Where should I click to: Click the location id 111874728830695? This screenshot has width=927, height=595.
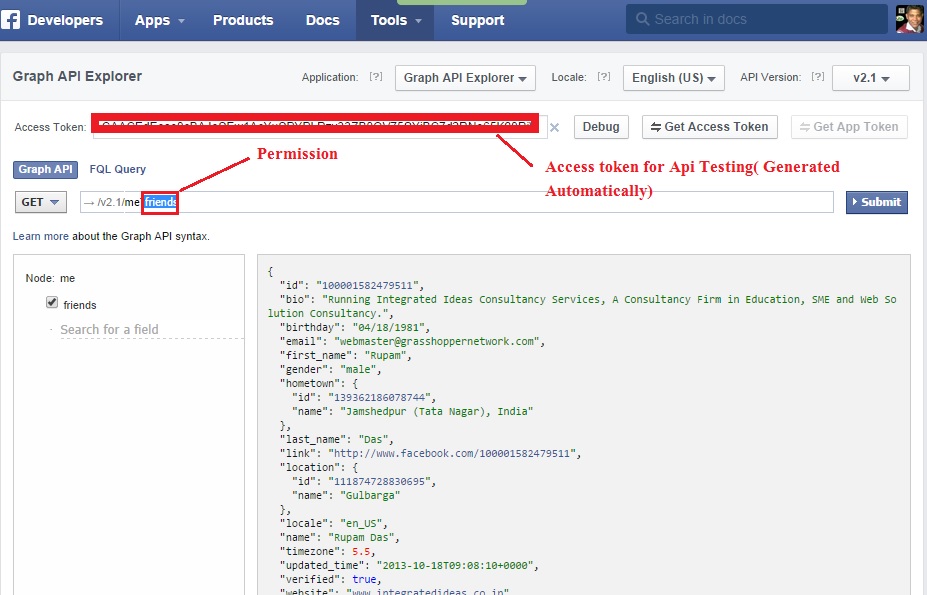[x=379, y=481]
